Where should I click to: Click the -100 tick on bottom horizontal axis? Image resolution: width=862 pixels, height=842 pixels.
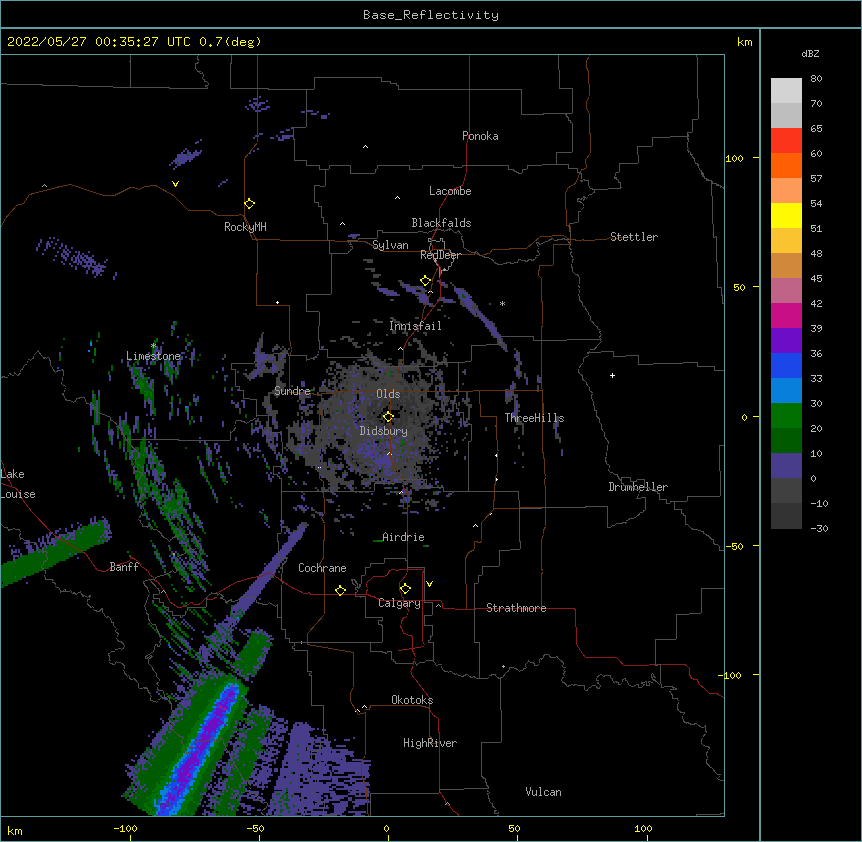click(x=125, y=829)
